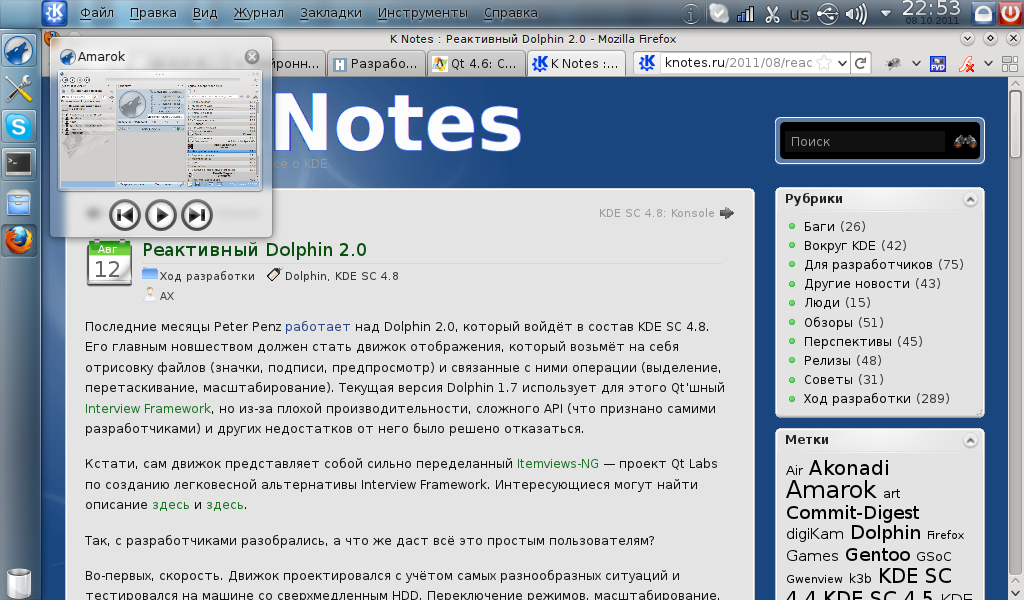Select the 'K Notes' tab
1024x600 pixels.
click(576, 63)
